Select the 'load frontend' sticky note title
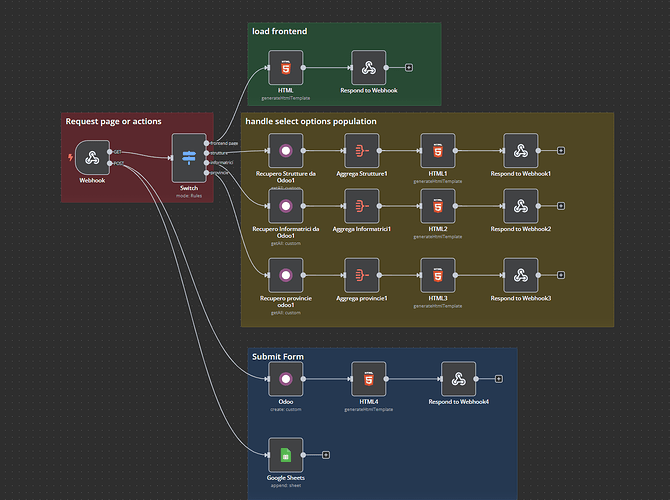Image resolution: width=670 pixels, height=500 pixels. (279, 31)
